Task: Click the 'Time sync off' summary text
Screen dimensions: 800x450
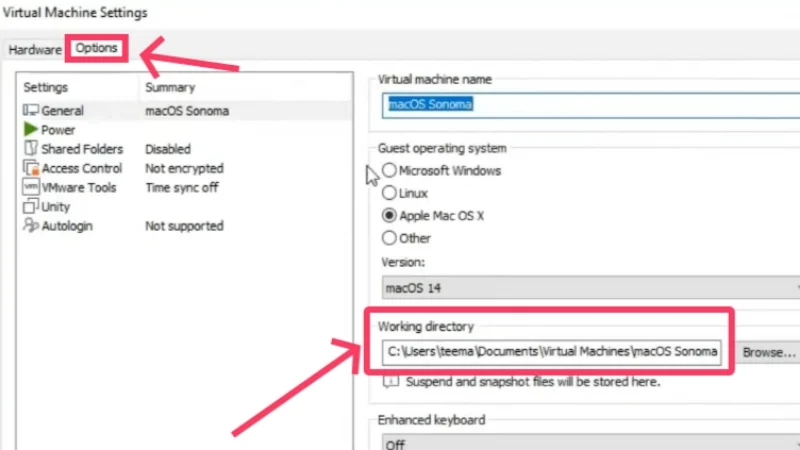Action: click(x=182, y=188)
